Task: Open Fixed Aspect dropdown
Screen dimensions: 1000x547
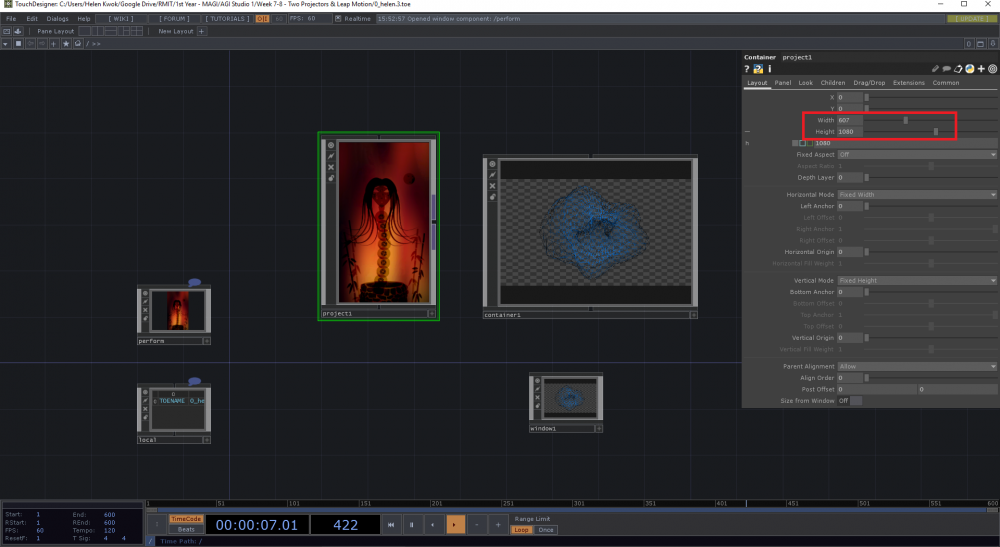Action: 917,154
